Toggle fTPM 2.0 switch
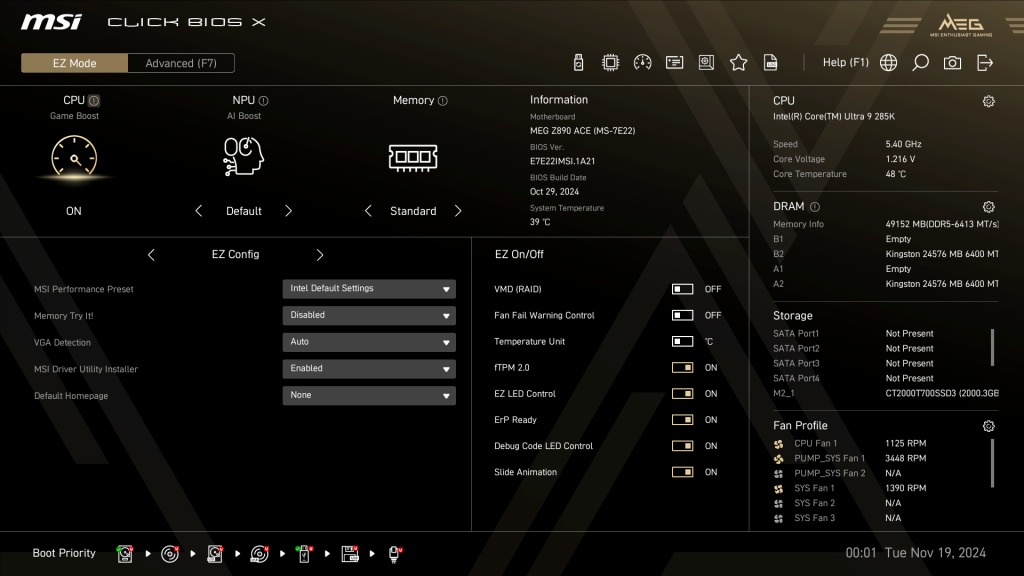The width and height of the screenshot is (1024, 576). coord(682,367)
